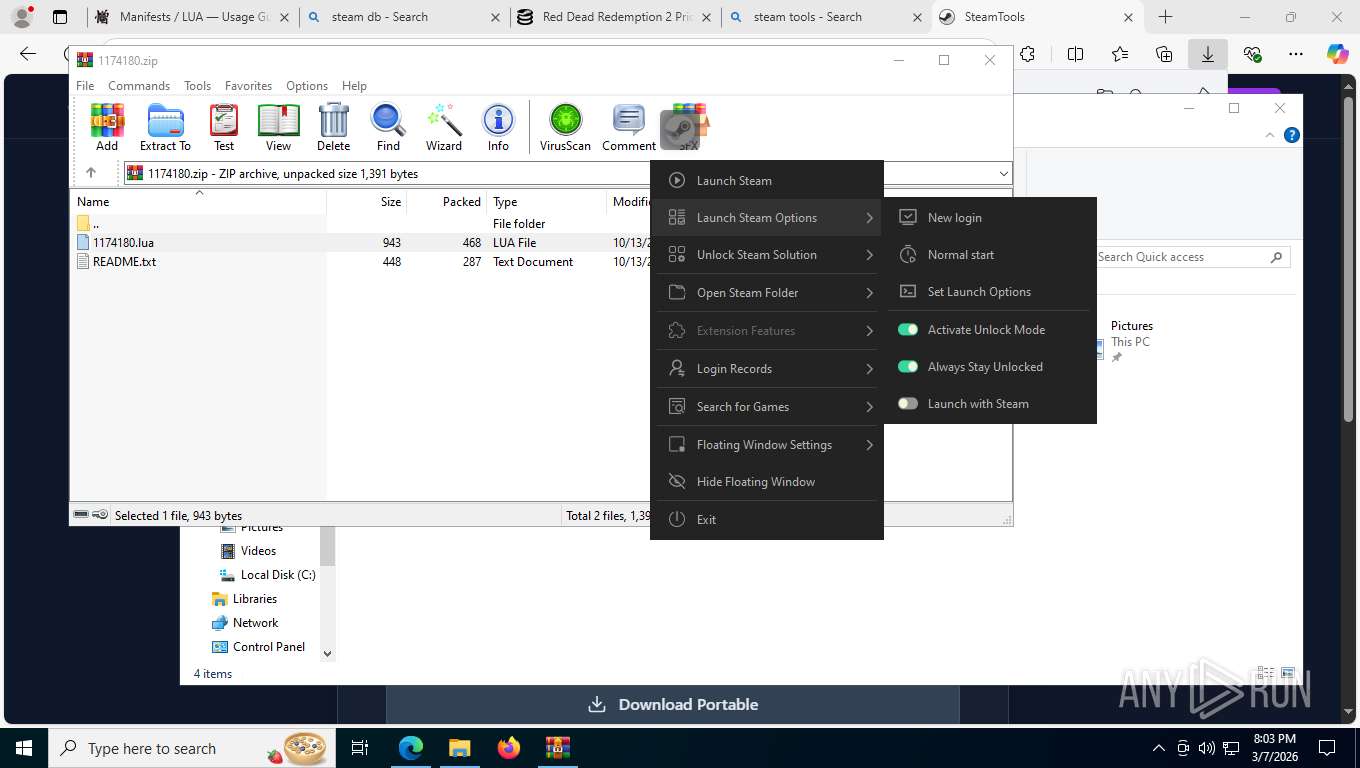Image resolution: width=1360 pixels, height=768 pixels.
Task: Select New login option
Action: pyautogui.click(x=991, y=217)
